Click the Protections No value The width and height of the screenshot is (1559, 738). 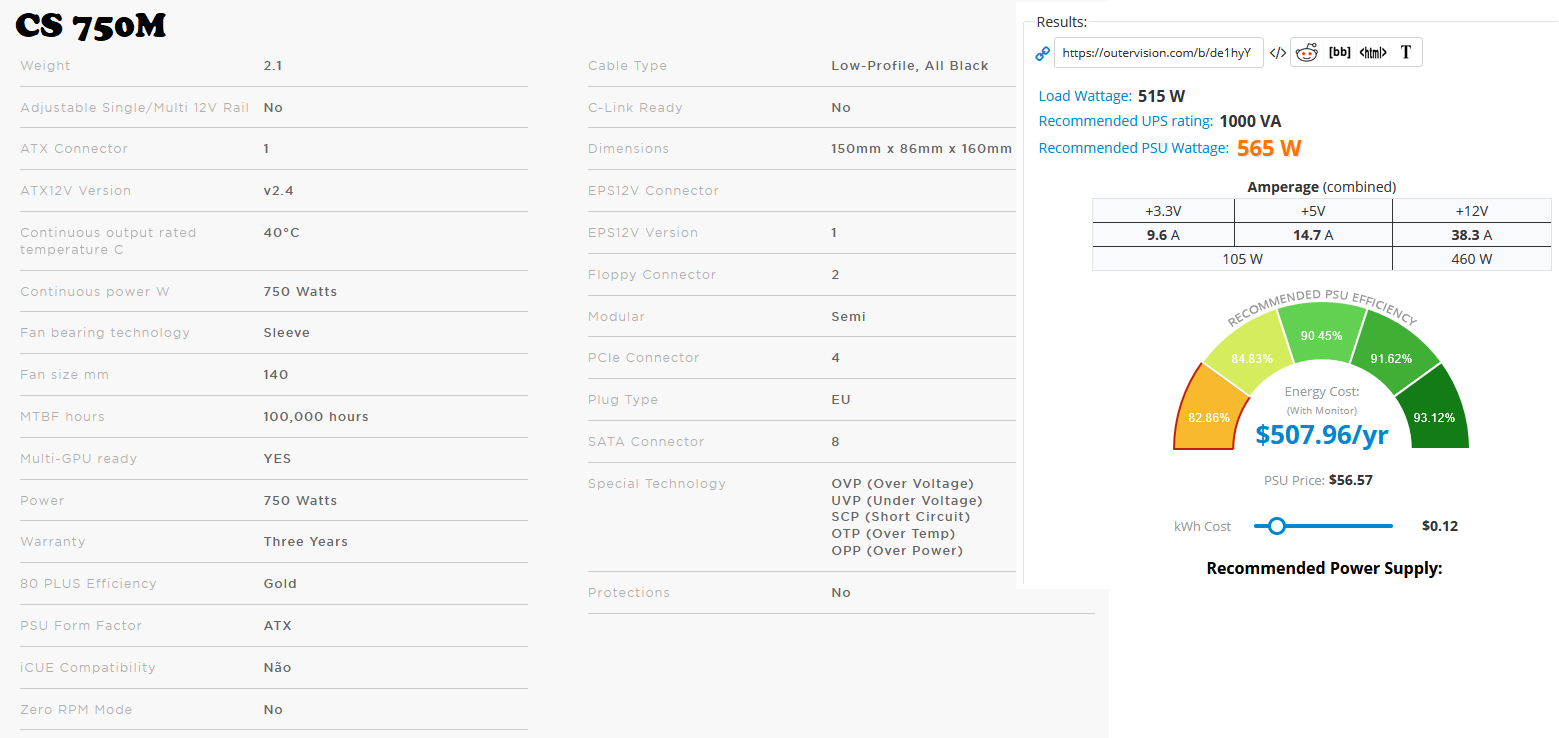click(841, 592)
